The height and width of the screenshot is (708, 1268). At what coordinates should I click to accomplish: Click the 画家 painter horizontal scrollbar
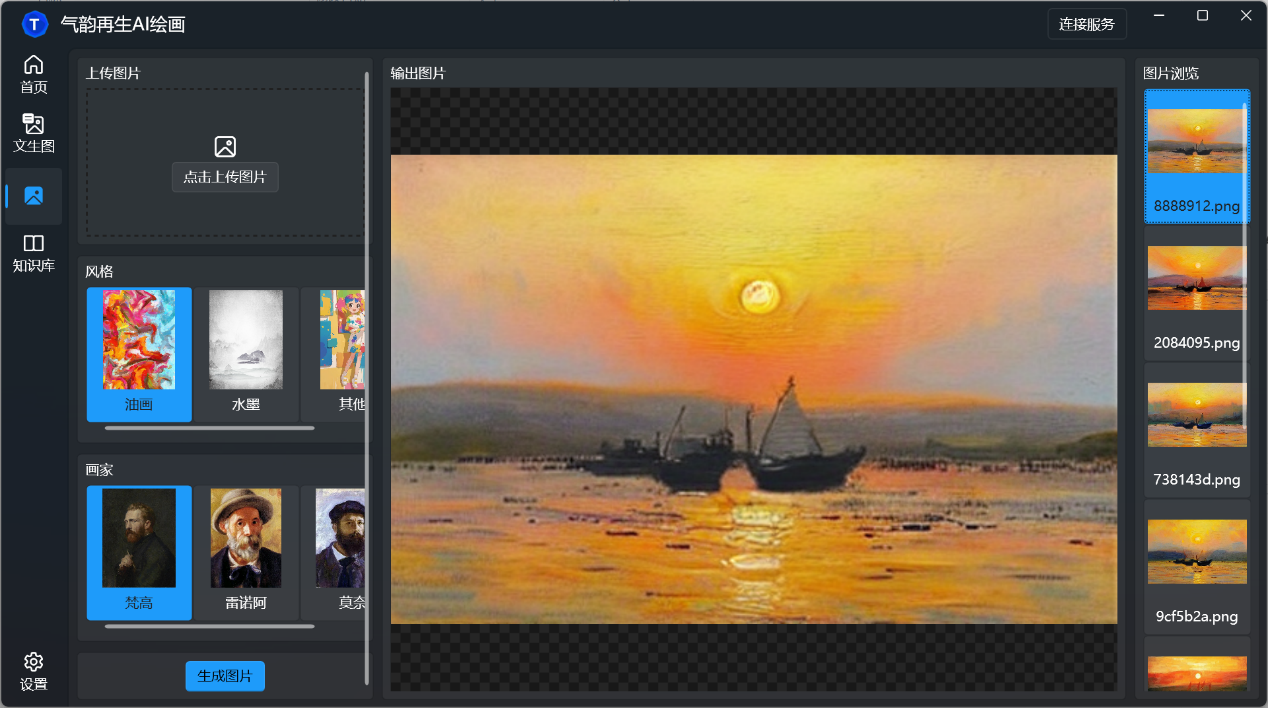tap(209, 627)
